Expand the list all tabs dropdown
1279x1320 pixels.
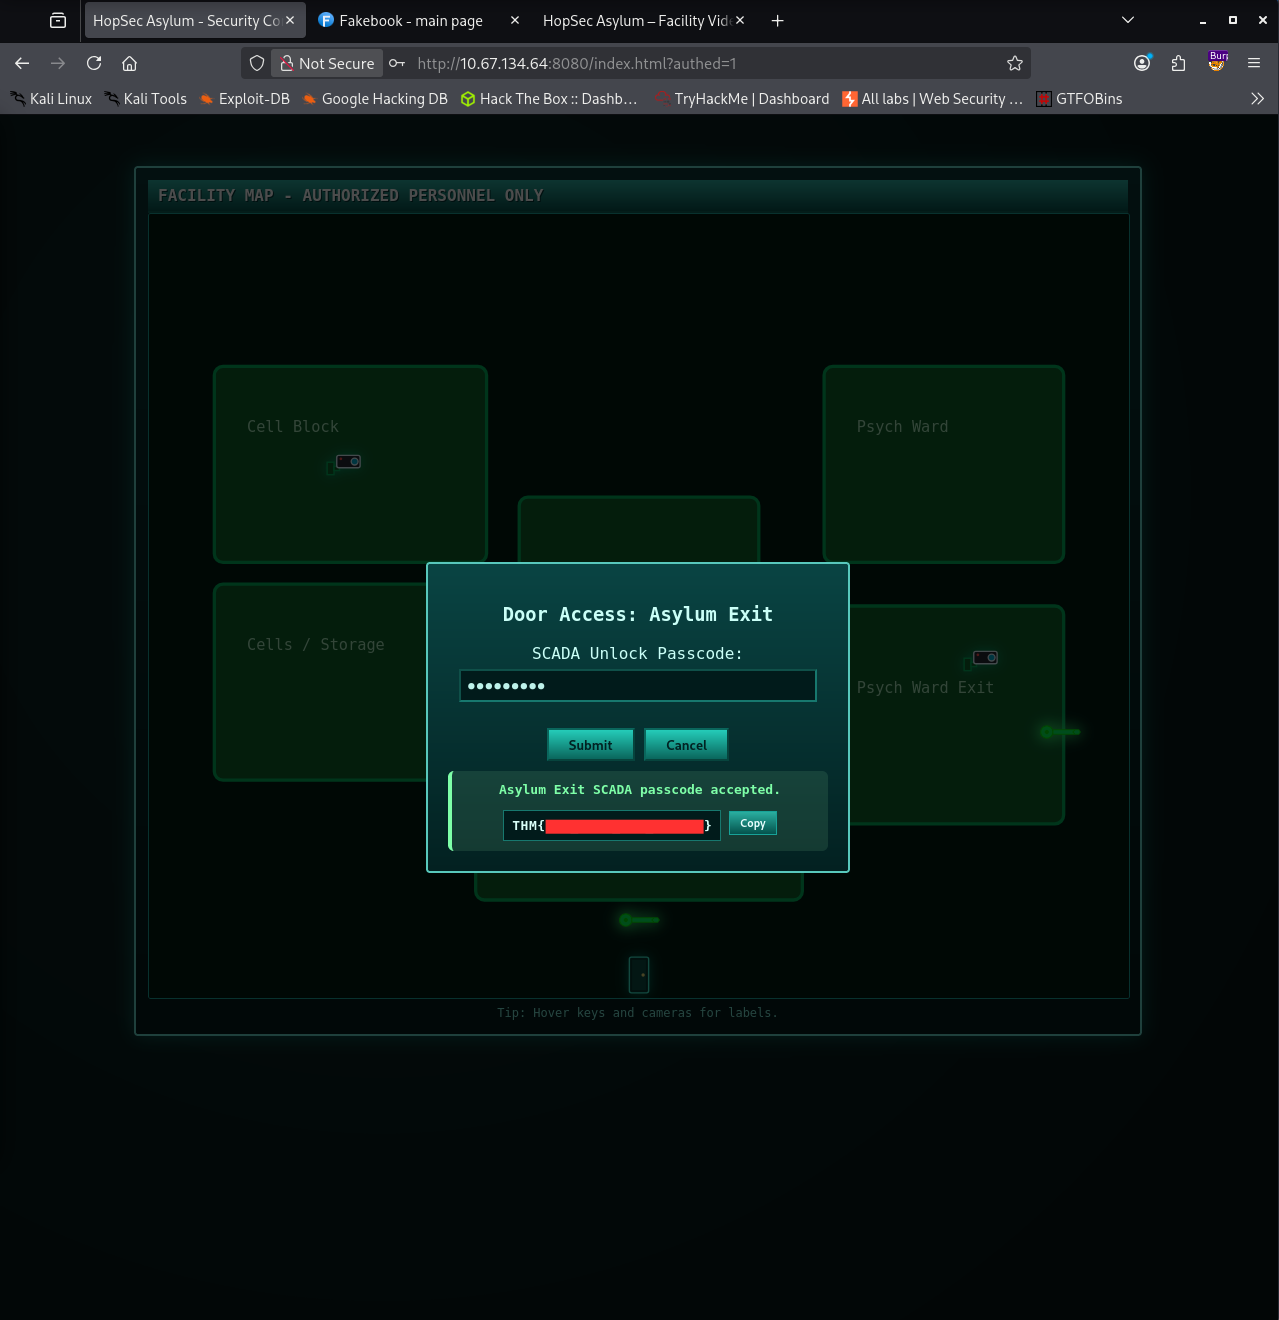coord(1128,20)
